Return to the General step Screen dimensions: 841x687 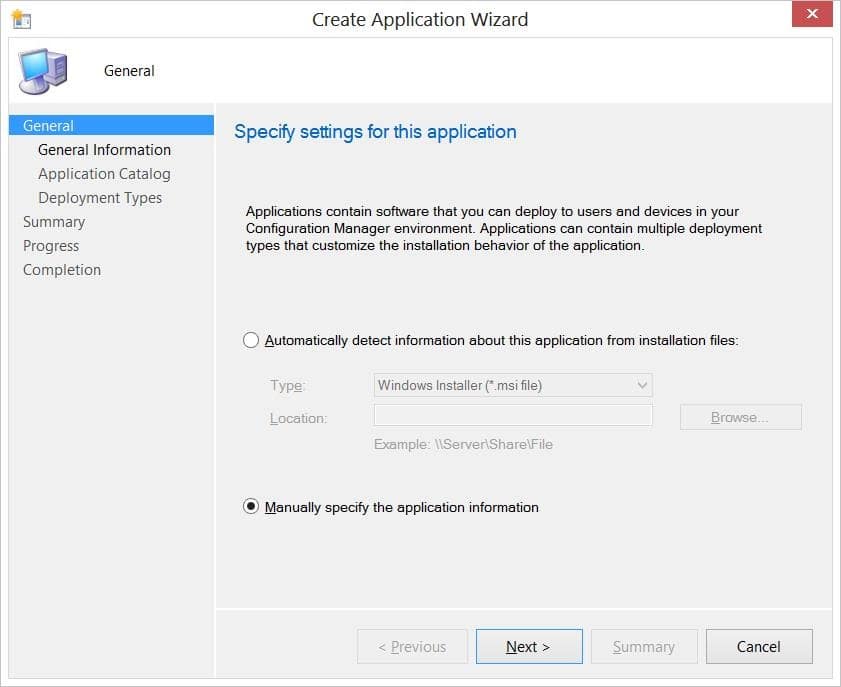(48, 125)
